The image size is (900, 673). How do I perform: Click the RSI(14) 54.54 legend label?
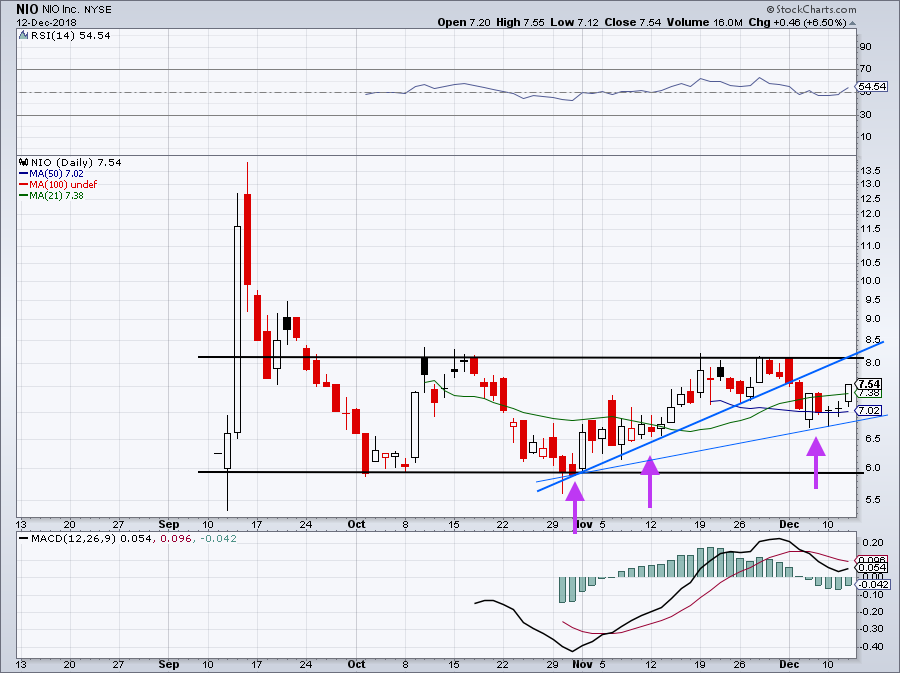click(70, 36)
